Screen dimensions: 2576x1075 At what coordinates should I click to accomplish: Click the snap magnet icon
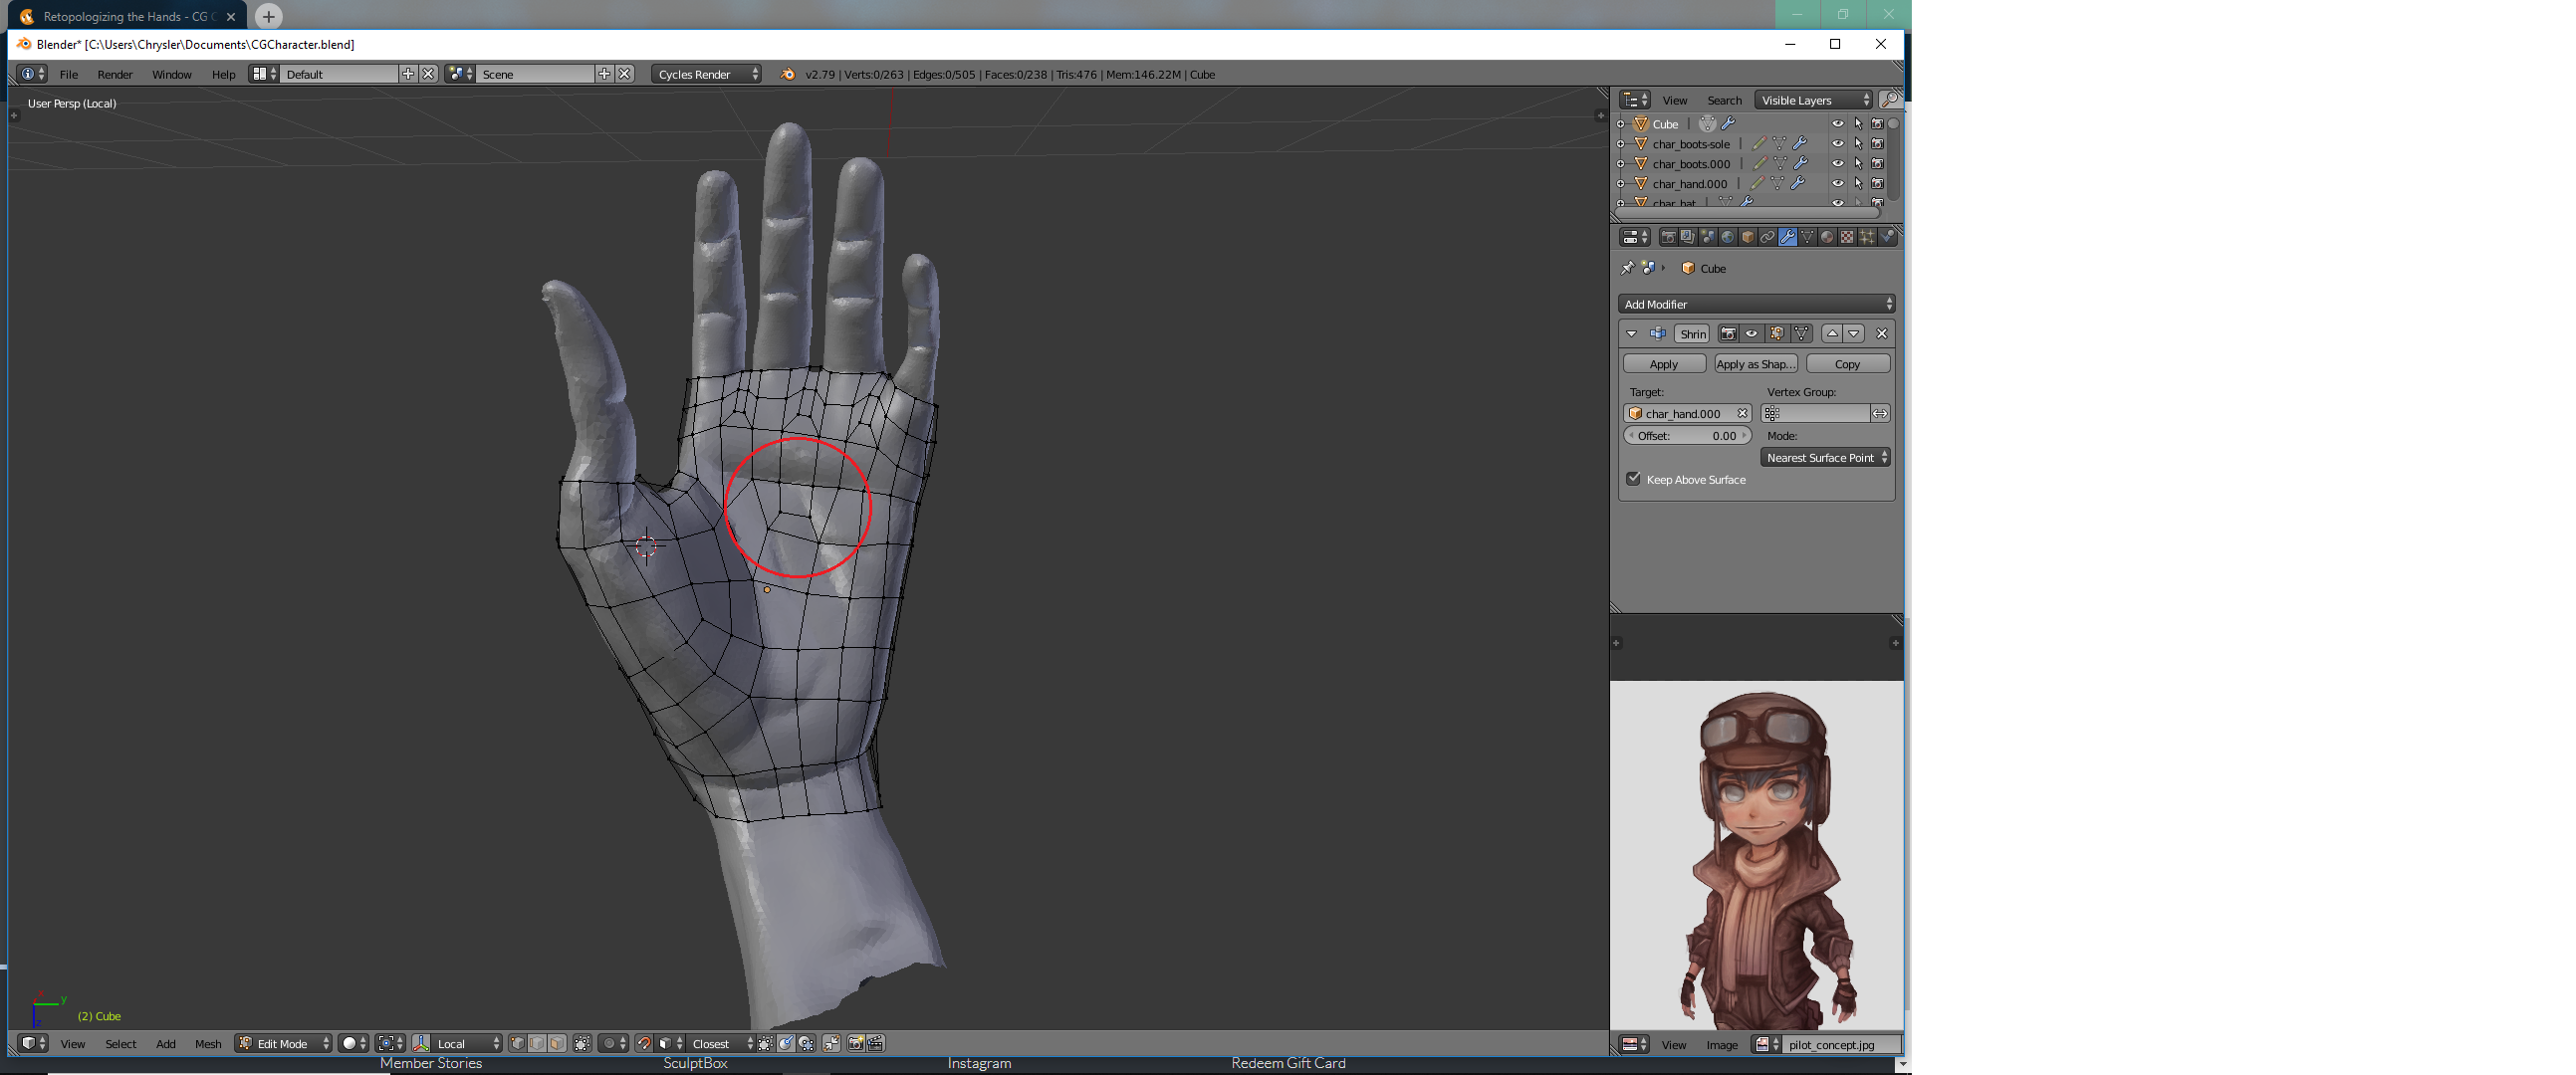pos(644,1043)
